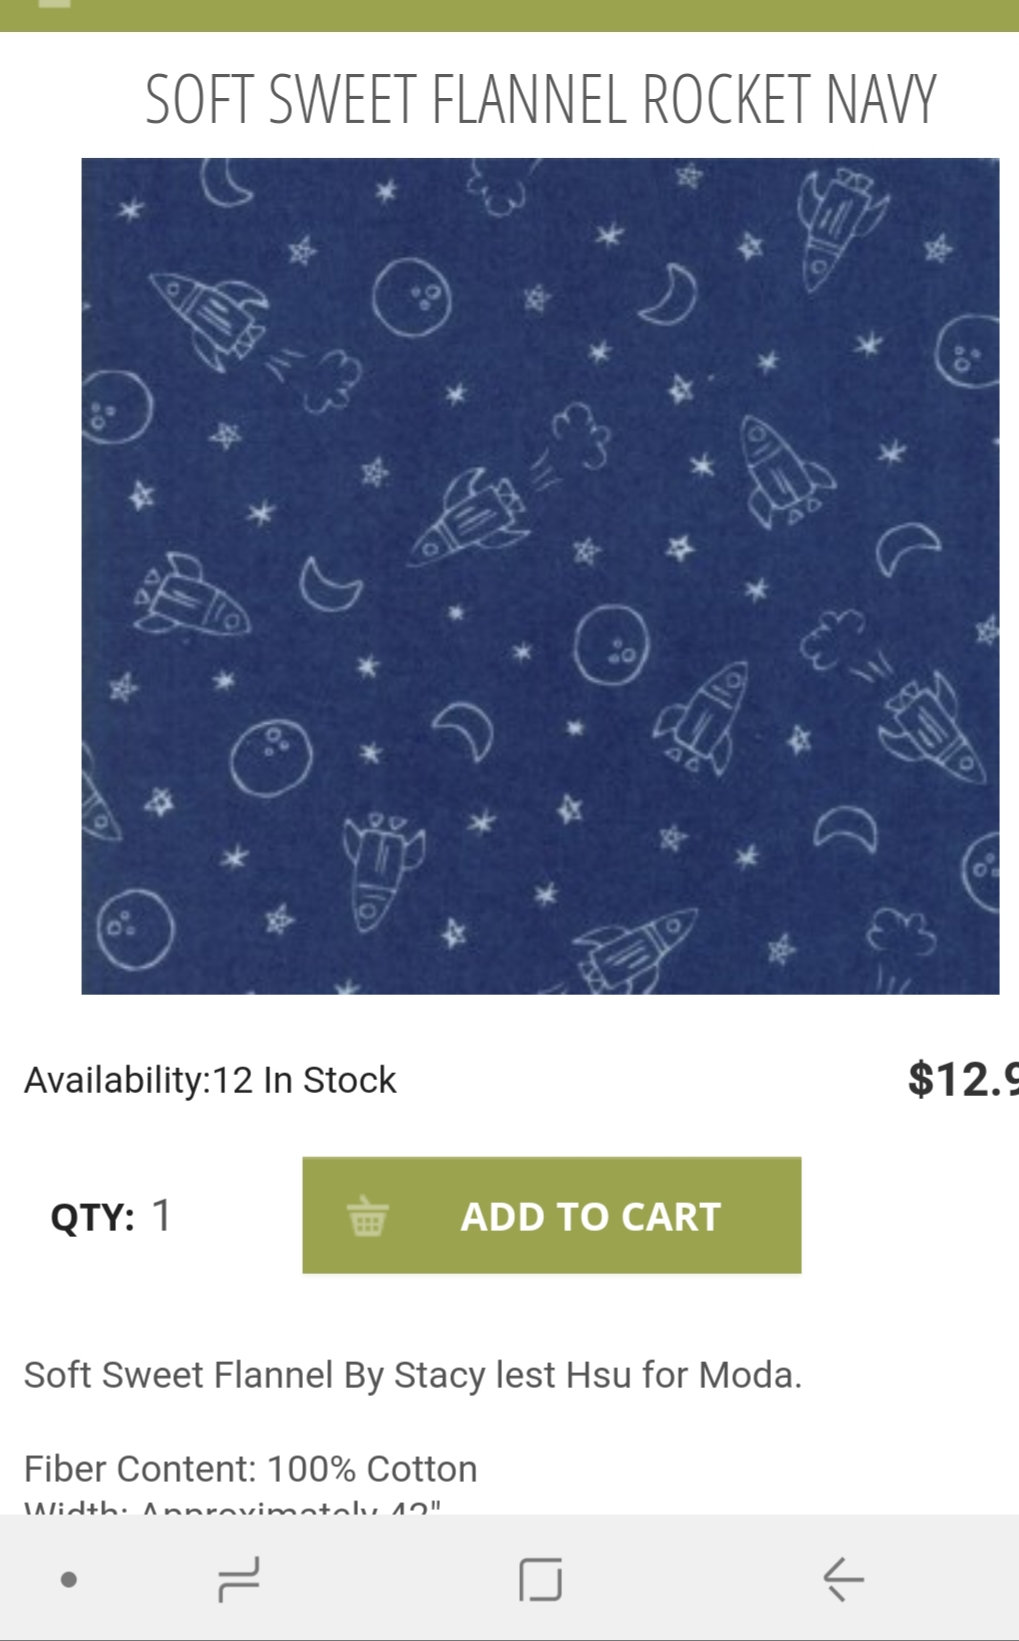Image resolution: width=1019 pixels, height=1641 pixels.
Task: Tap the Fiber Content 100% Cotton line
Action: pyautogui.click(x=250, y=1469)
